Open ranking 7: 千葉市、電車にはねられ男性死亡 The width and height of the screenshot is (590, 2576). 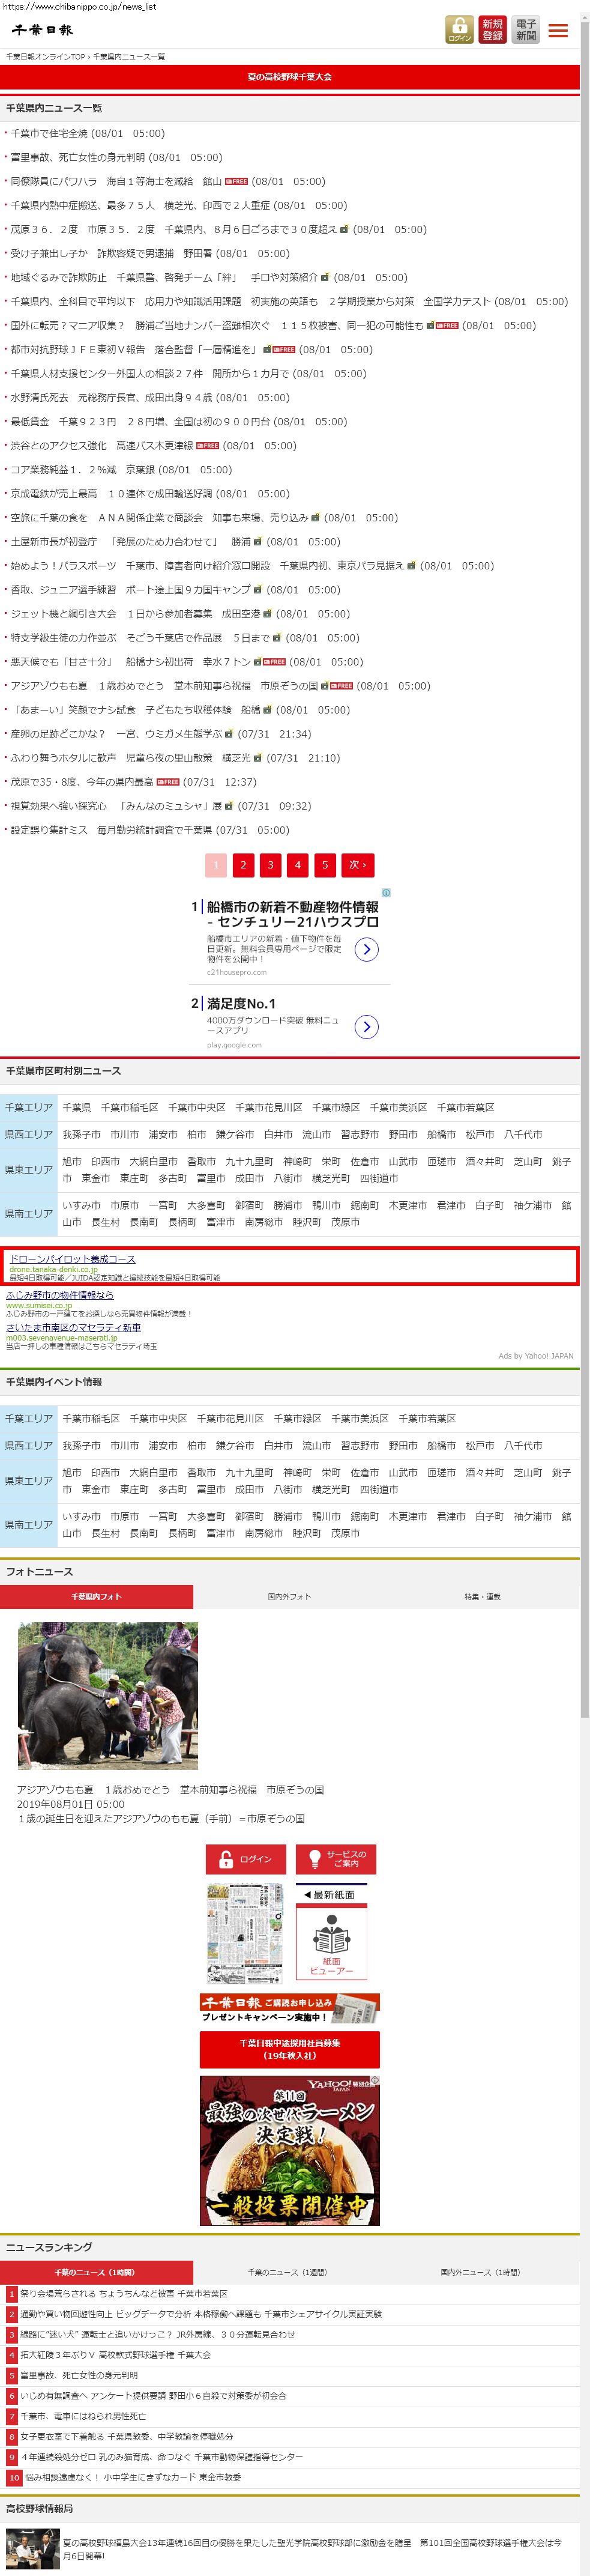[83, 2416]
